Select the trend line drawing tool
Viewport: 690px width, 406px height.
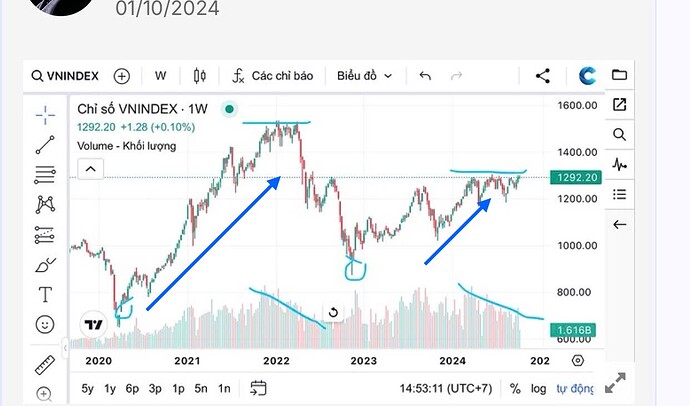45,144
